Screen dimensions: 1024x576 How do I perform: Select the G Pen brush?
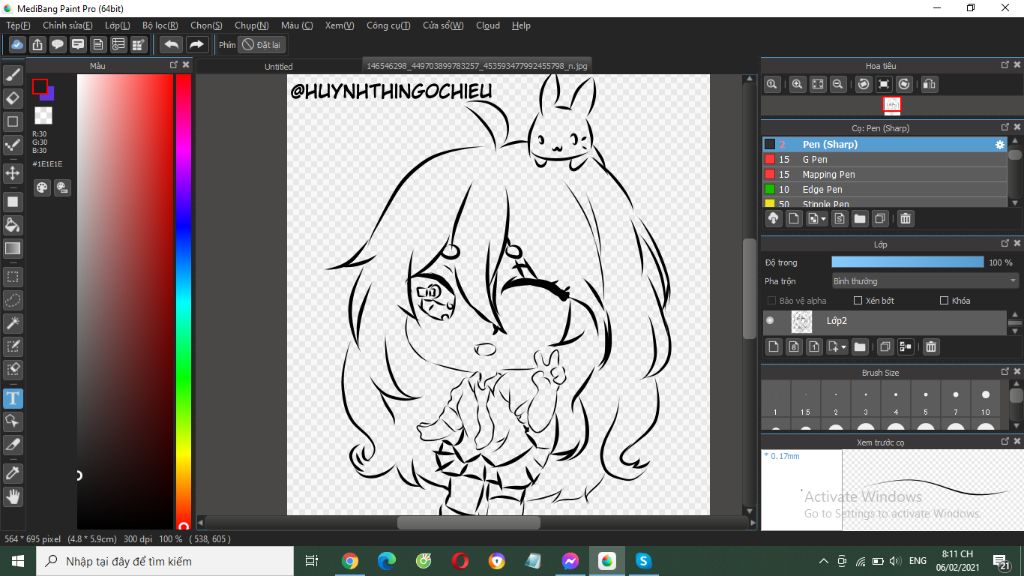885,159
